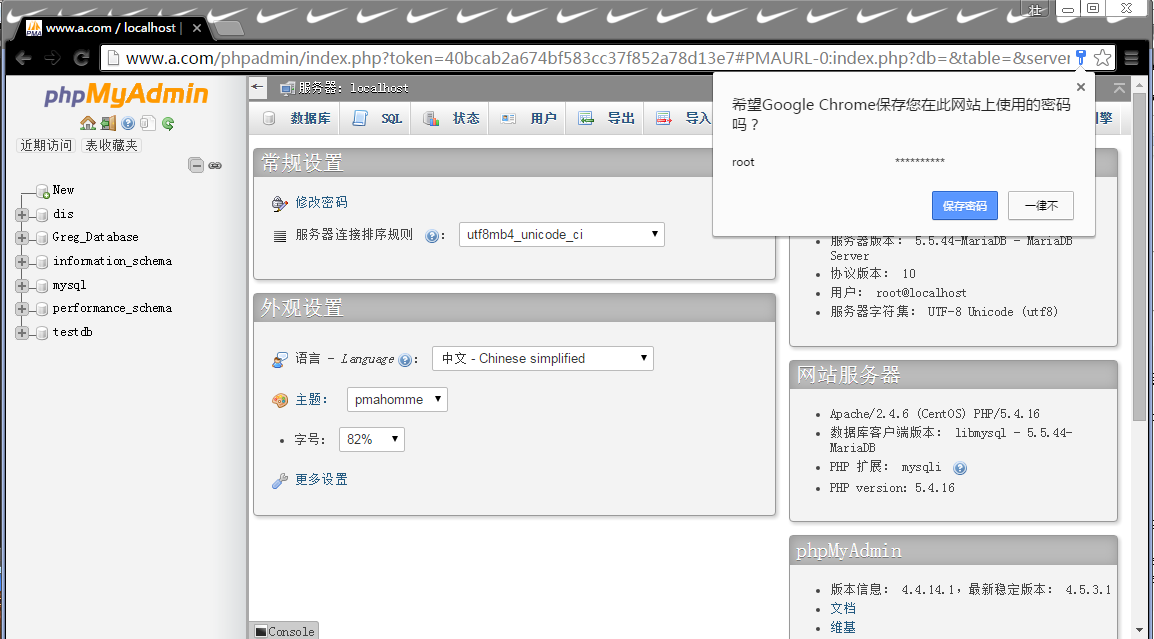Viewport: 1154px width, 639px height.
Task: Open the documentation pages icon in sidebar
Action: pos(148,123)
